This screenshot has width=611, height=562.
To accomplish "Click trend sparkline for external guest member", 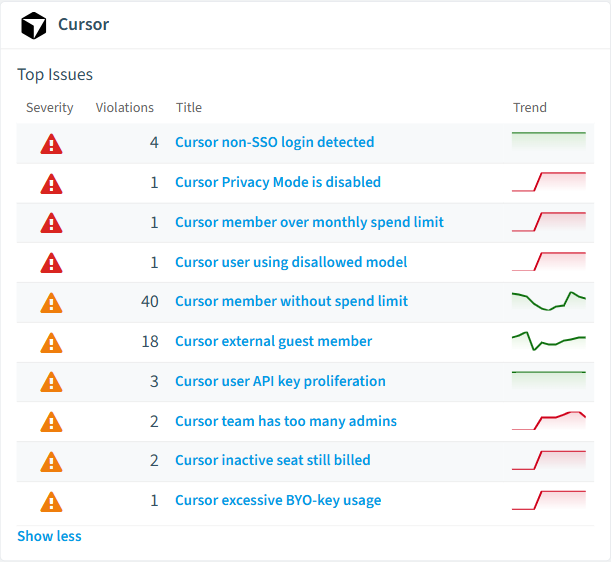I will click(x=549, y=341).
